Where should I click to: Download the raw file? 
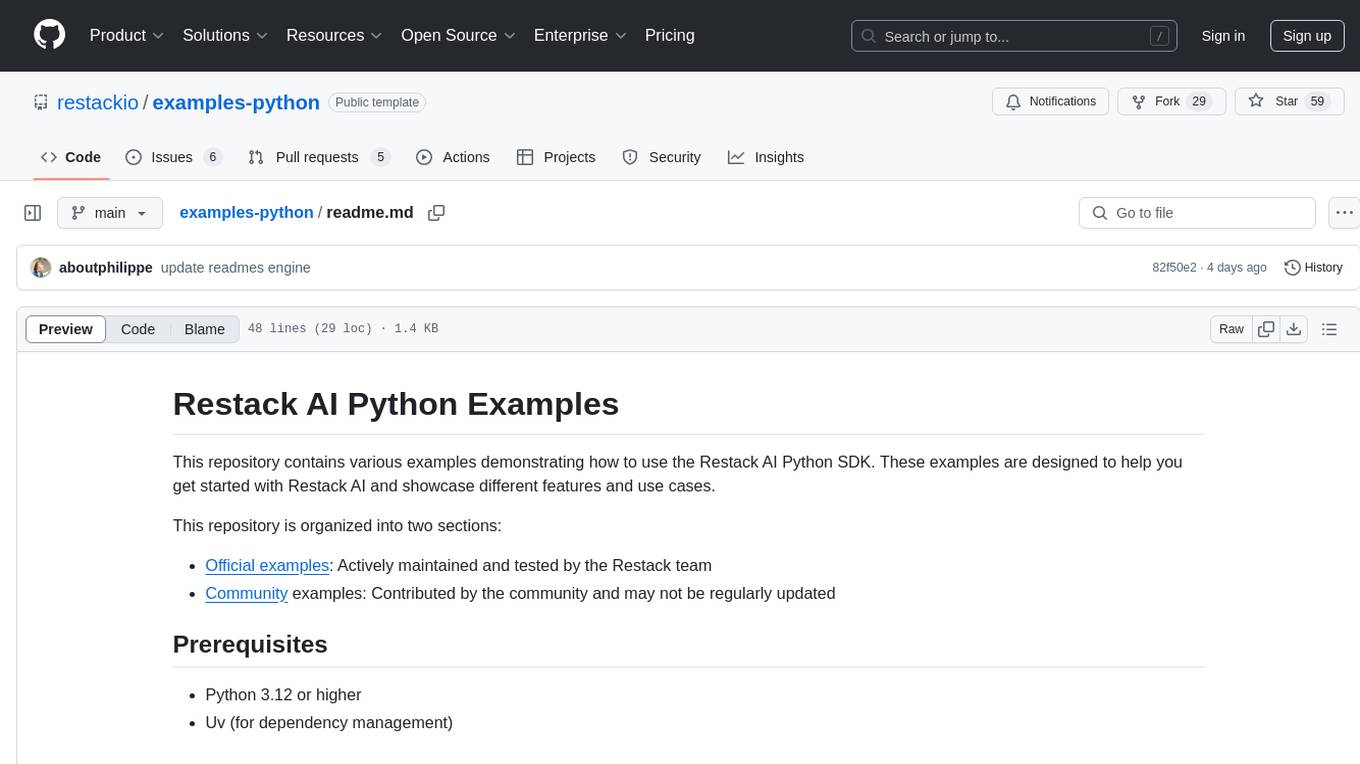1294,329
